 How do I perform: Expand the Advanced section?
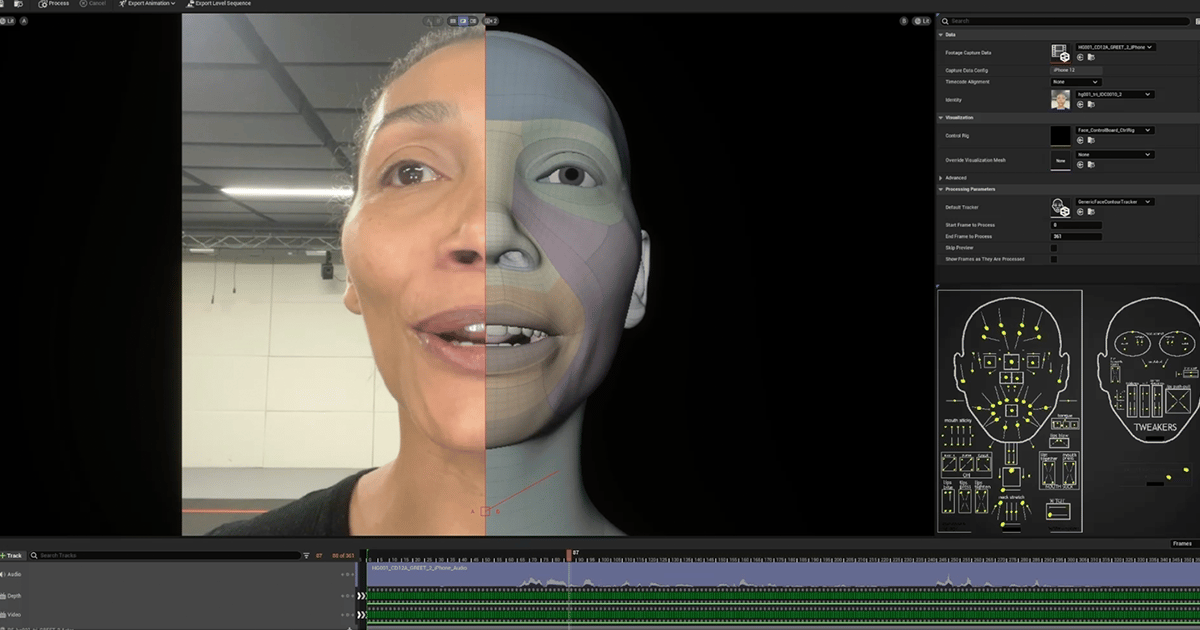click(x=941, y=178)
